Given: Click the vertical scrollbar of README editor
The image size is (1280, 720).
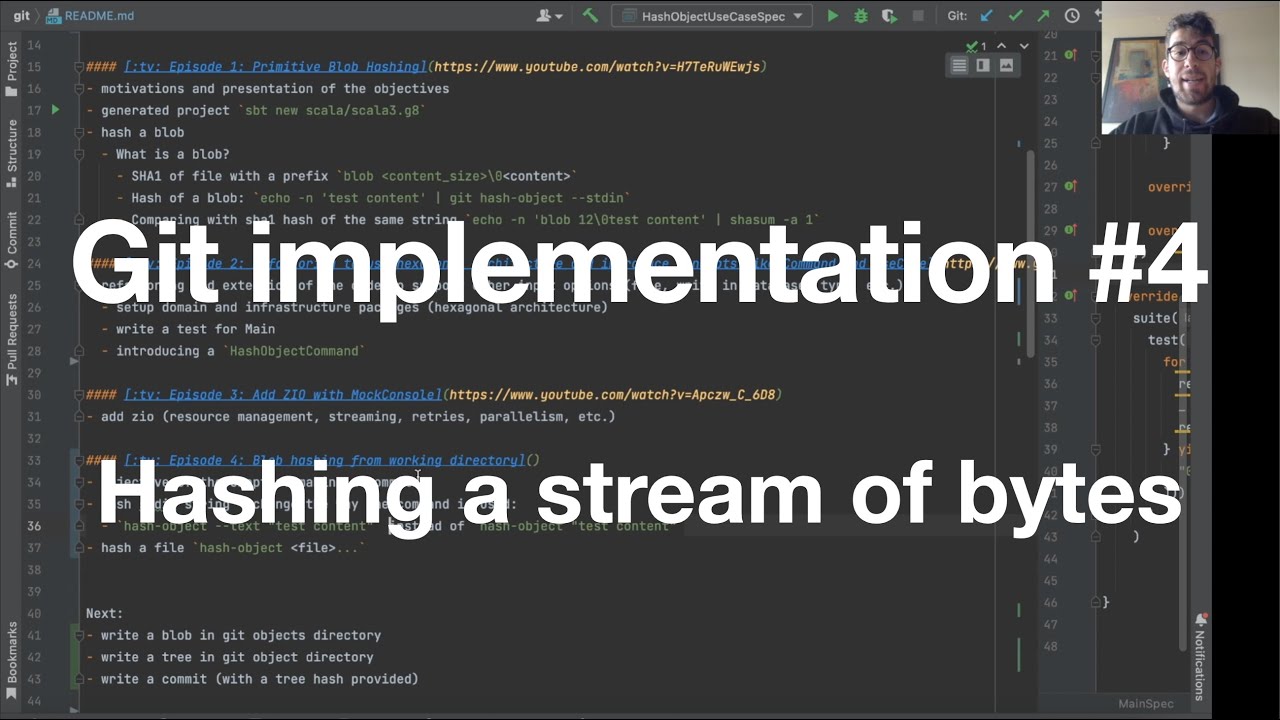Looking at the screenshot, I should (x=1032, y=255).
